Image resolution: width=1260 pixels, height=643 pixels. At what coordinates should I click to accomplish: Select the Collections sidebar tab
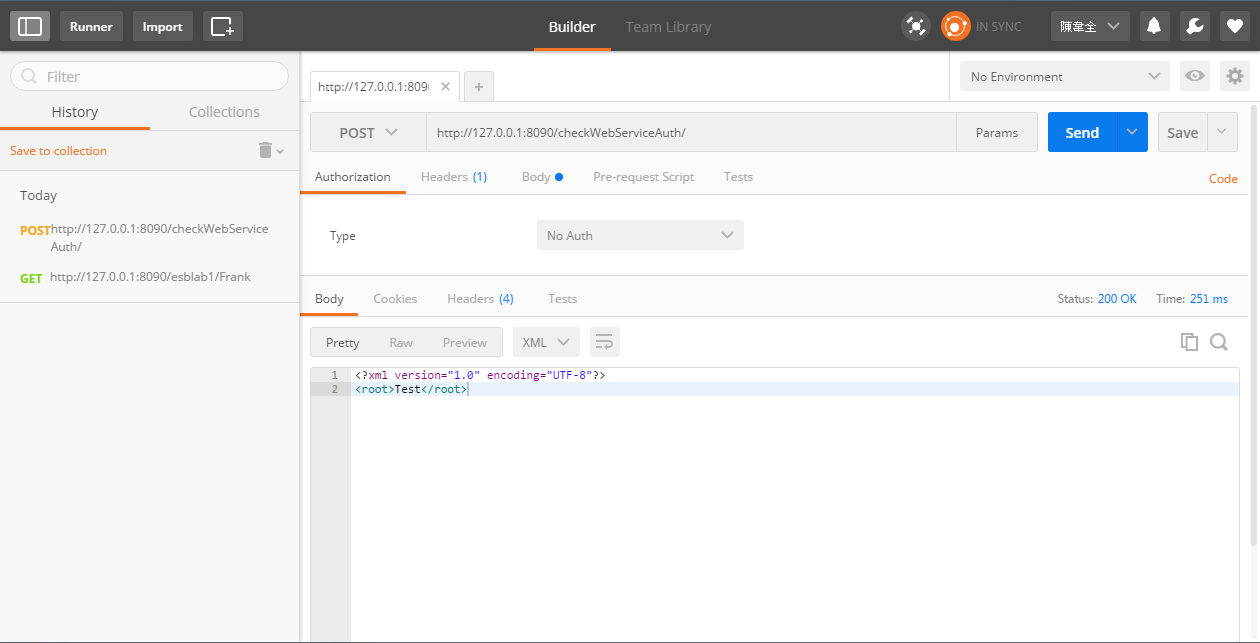(x=224, y=112)
